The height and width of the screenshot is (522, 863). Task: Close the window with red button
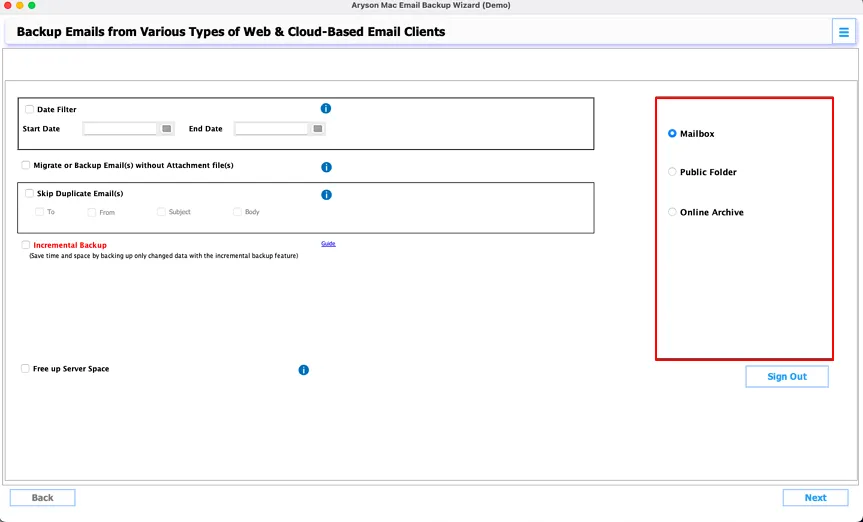tap(8, 6)
